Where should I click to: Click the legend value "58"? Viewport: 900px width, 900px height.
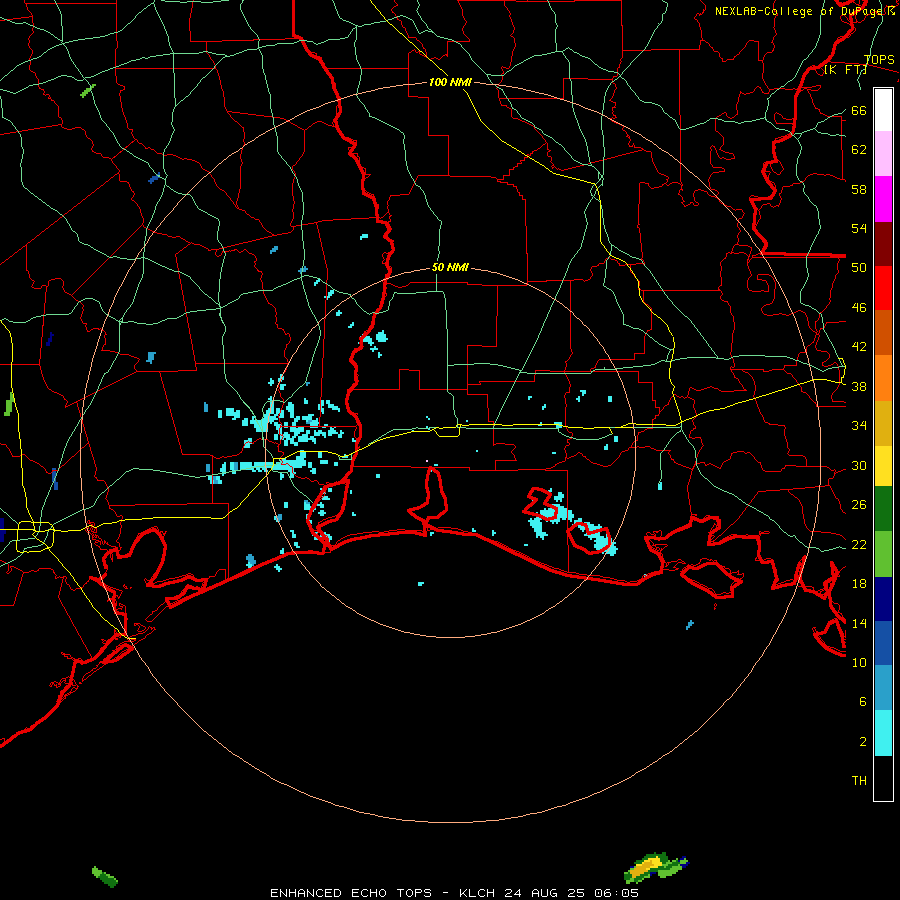tap(859, 189)
